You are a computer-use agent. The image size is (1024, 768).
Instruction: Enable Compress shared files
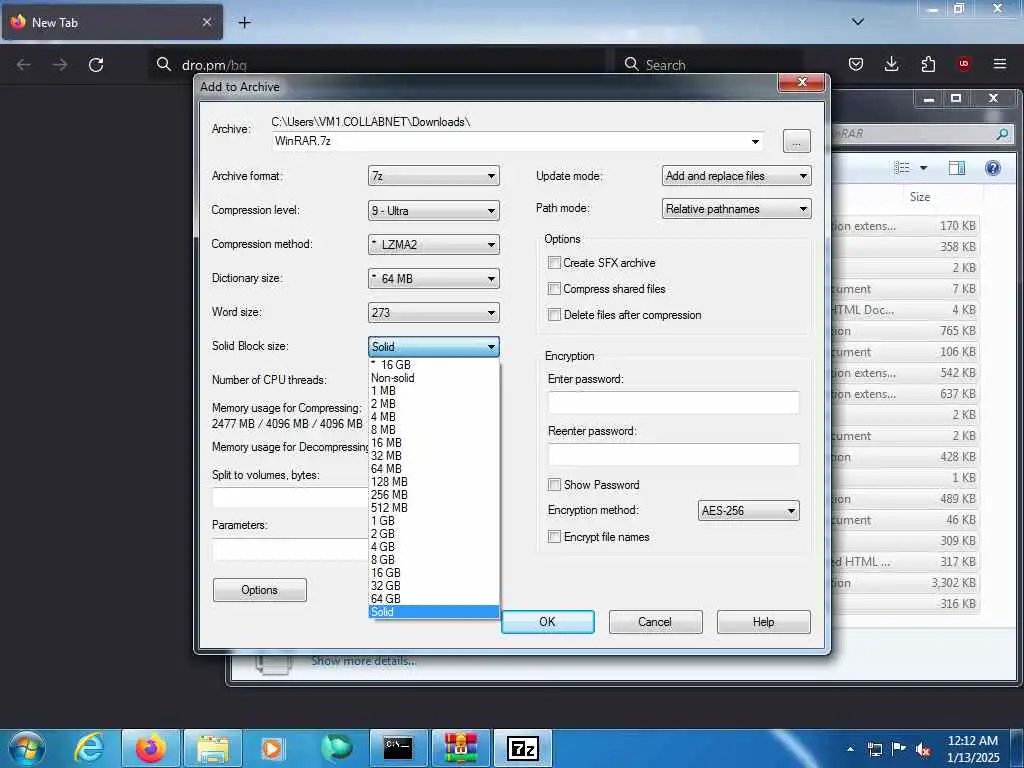[554, 289]
